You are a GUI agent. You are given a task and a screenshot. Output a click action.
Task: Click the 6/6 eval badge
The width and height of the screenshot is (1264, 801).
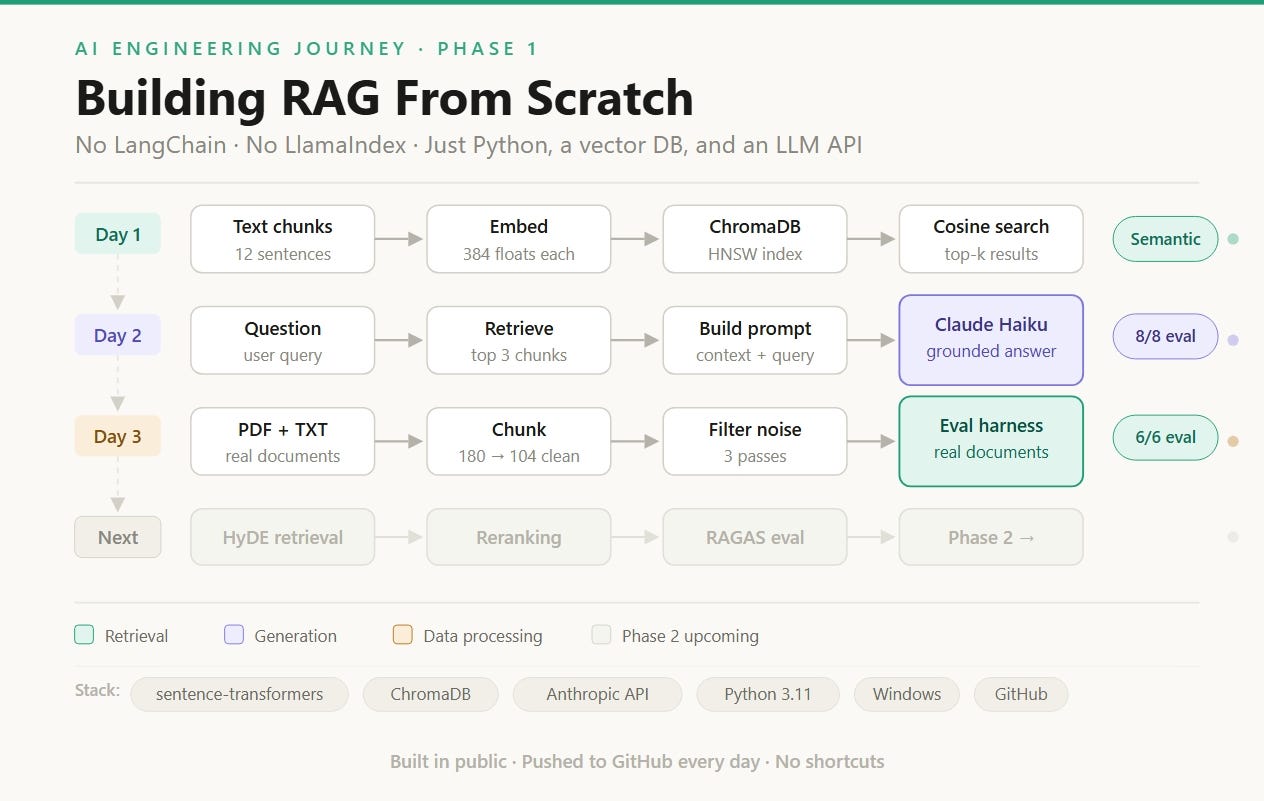(1165, 437)
